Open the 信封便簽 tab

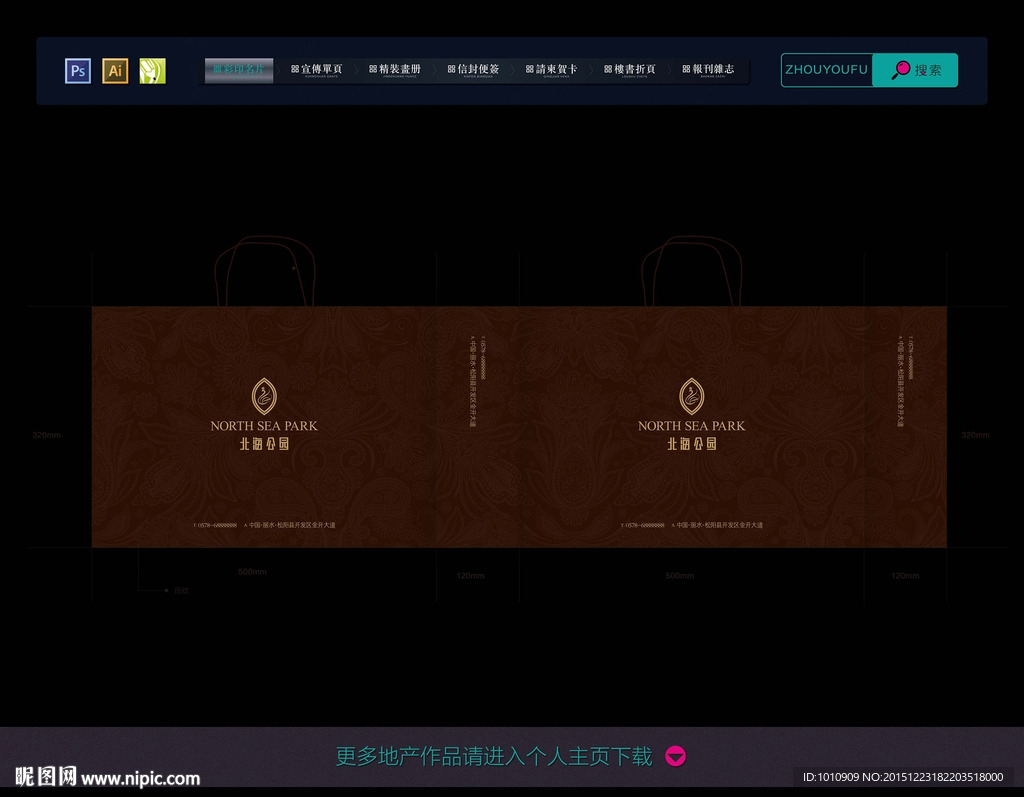coord(473,70)
